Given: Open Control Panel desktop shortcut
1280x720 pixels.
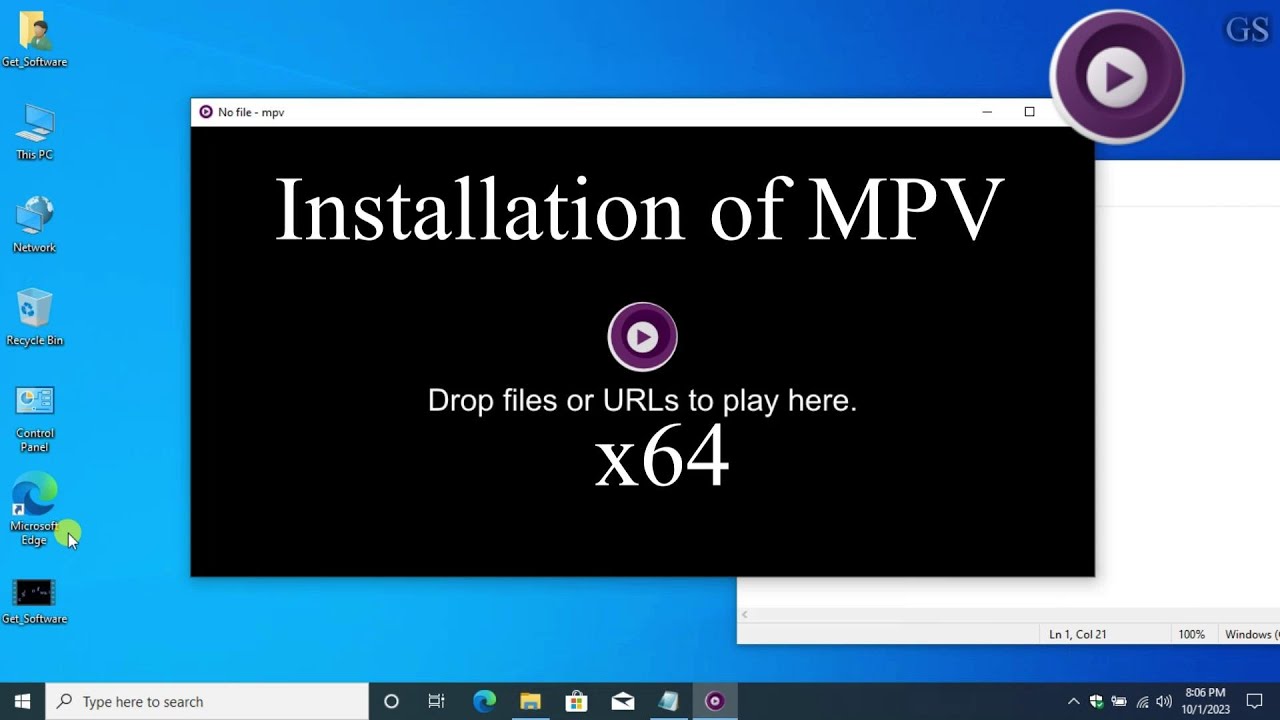Looking at the screenshot, I should [x=34, y=418].
